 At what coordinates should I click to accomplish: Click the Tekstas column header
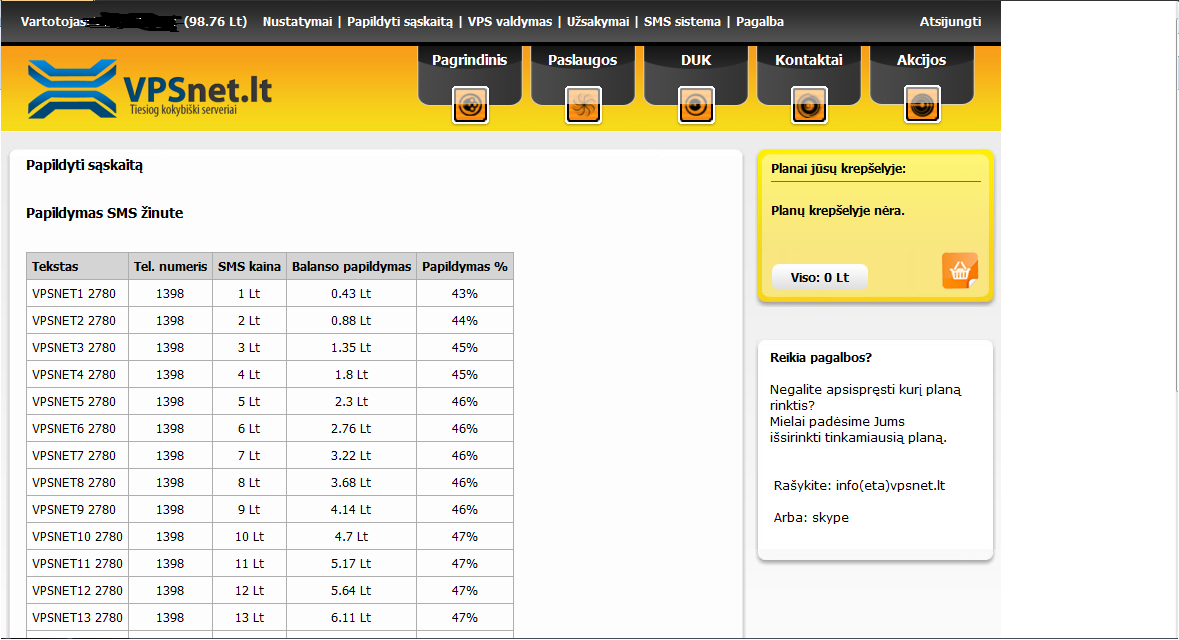click(77, 266)
